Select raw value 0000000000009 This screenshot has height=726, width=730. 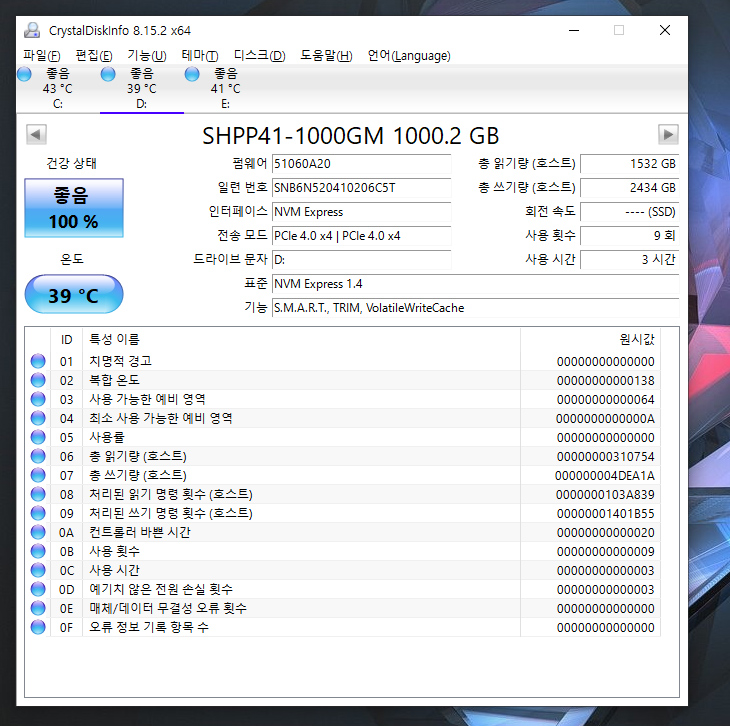(x=605, y=551)
